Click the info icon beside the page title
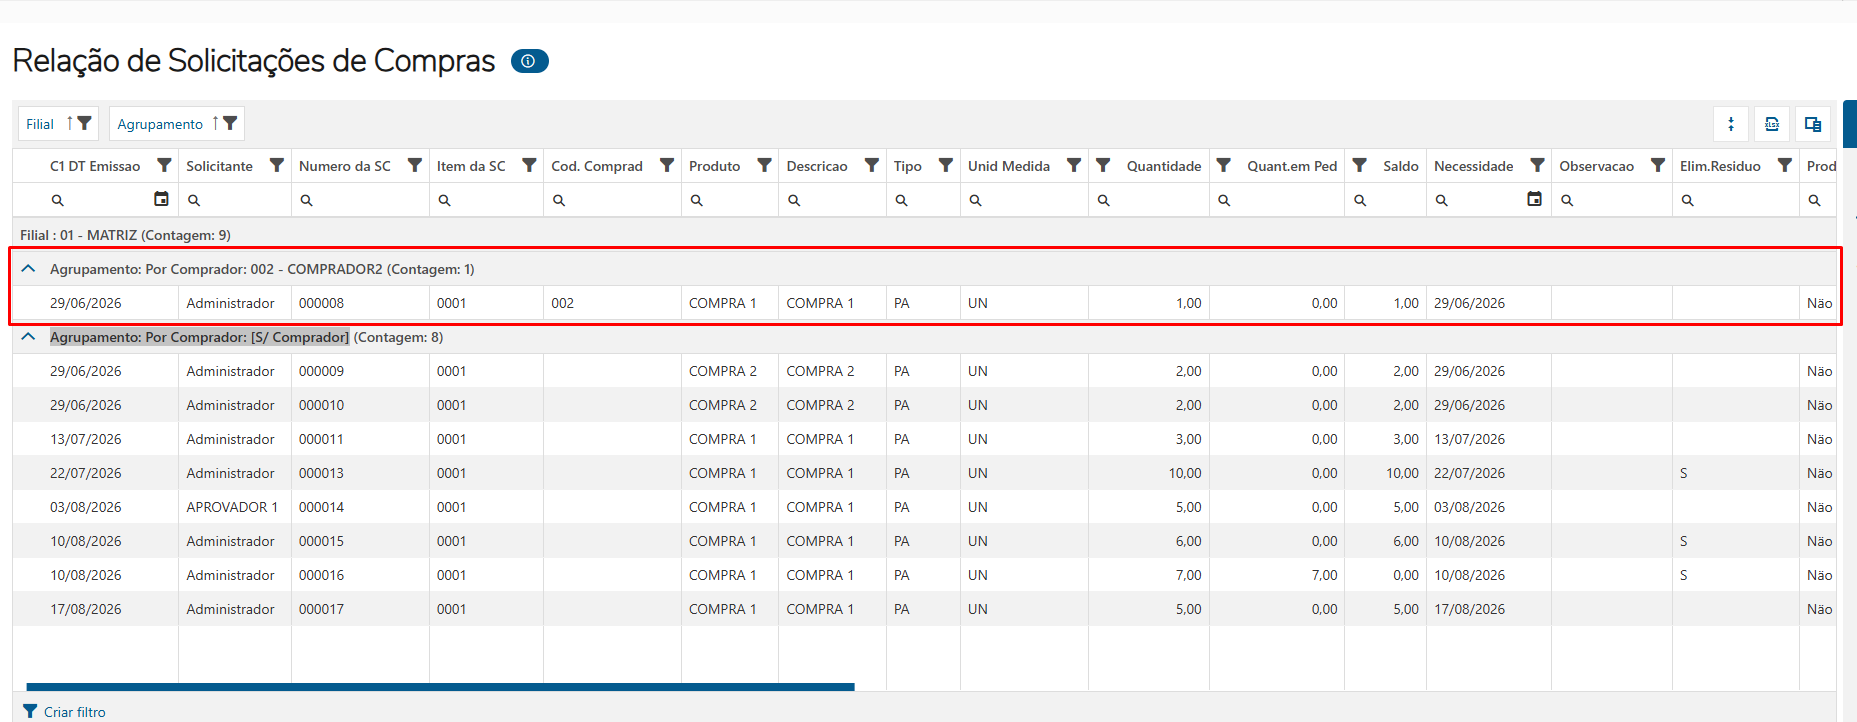The image size is (1857, 722). 529,61
